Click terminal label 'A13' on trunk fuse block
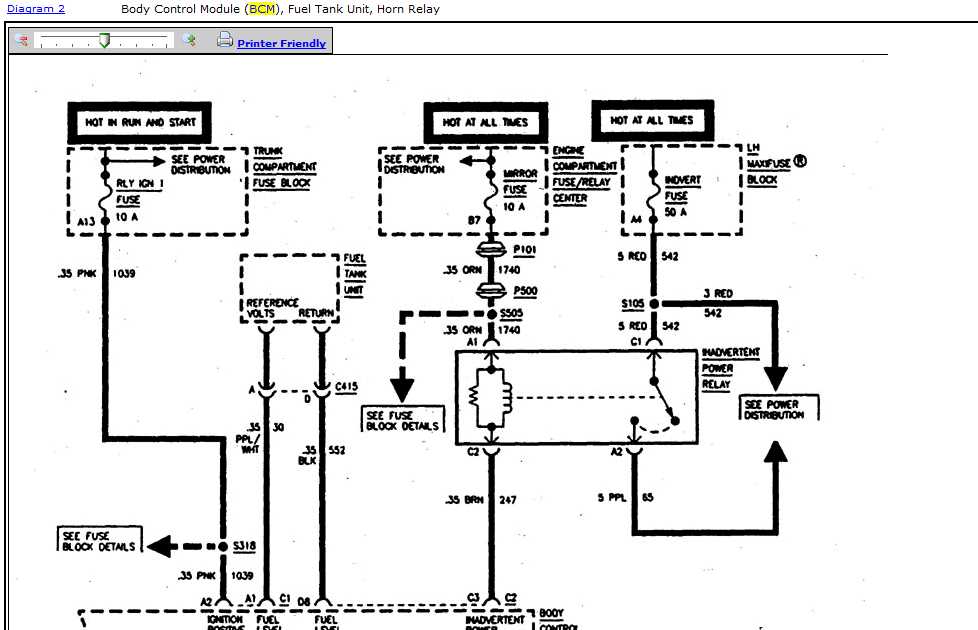978x630 pixels. pos(86,221)
